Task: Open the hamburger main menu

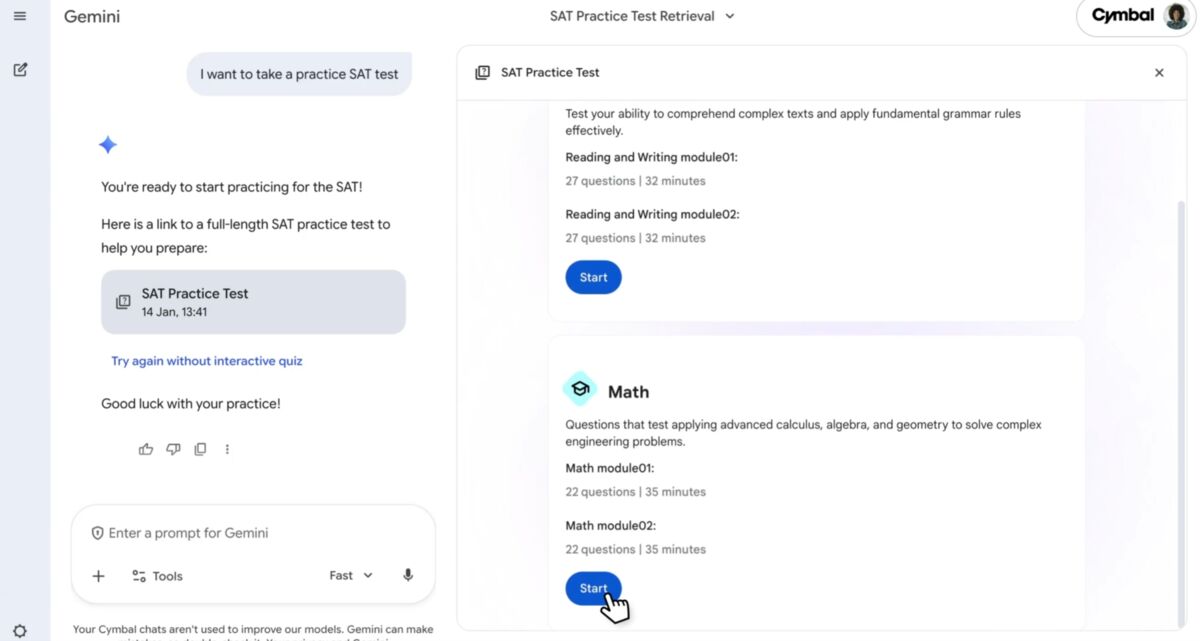Action: click(x=20, y=16)
